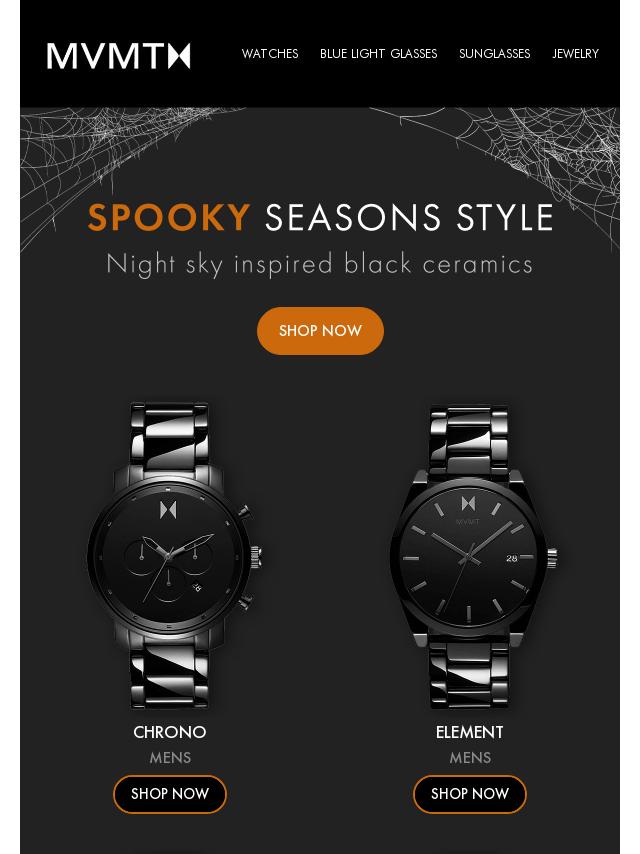
Task: Click the CHRONO product name
Action: coord(170,732)
